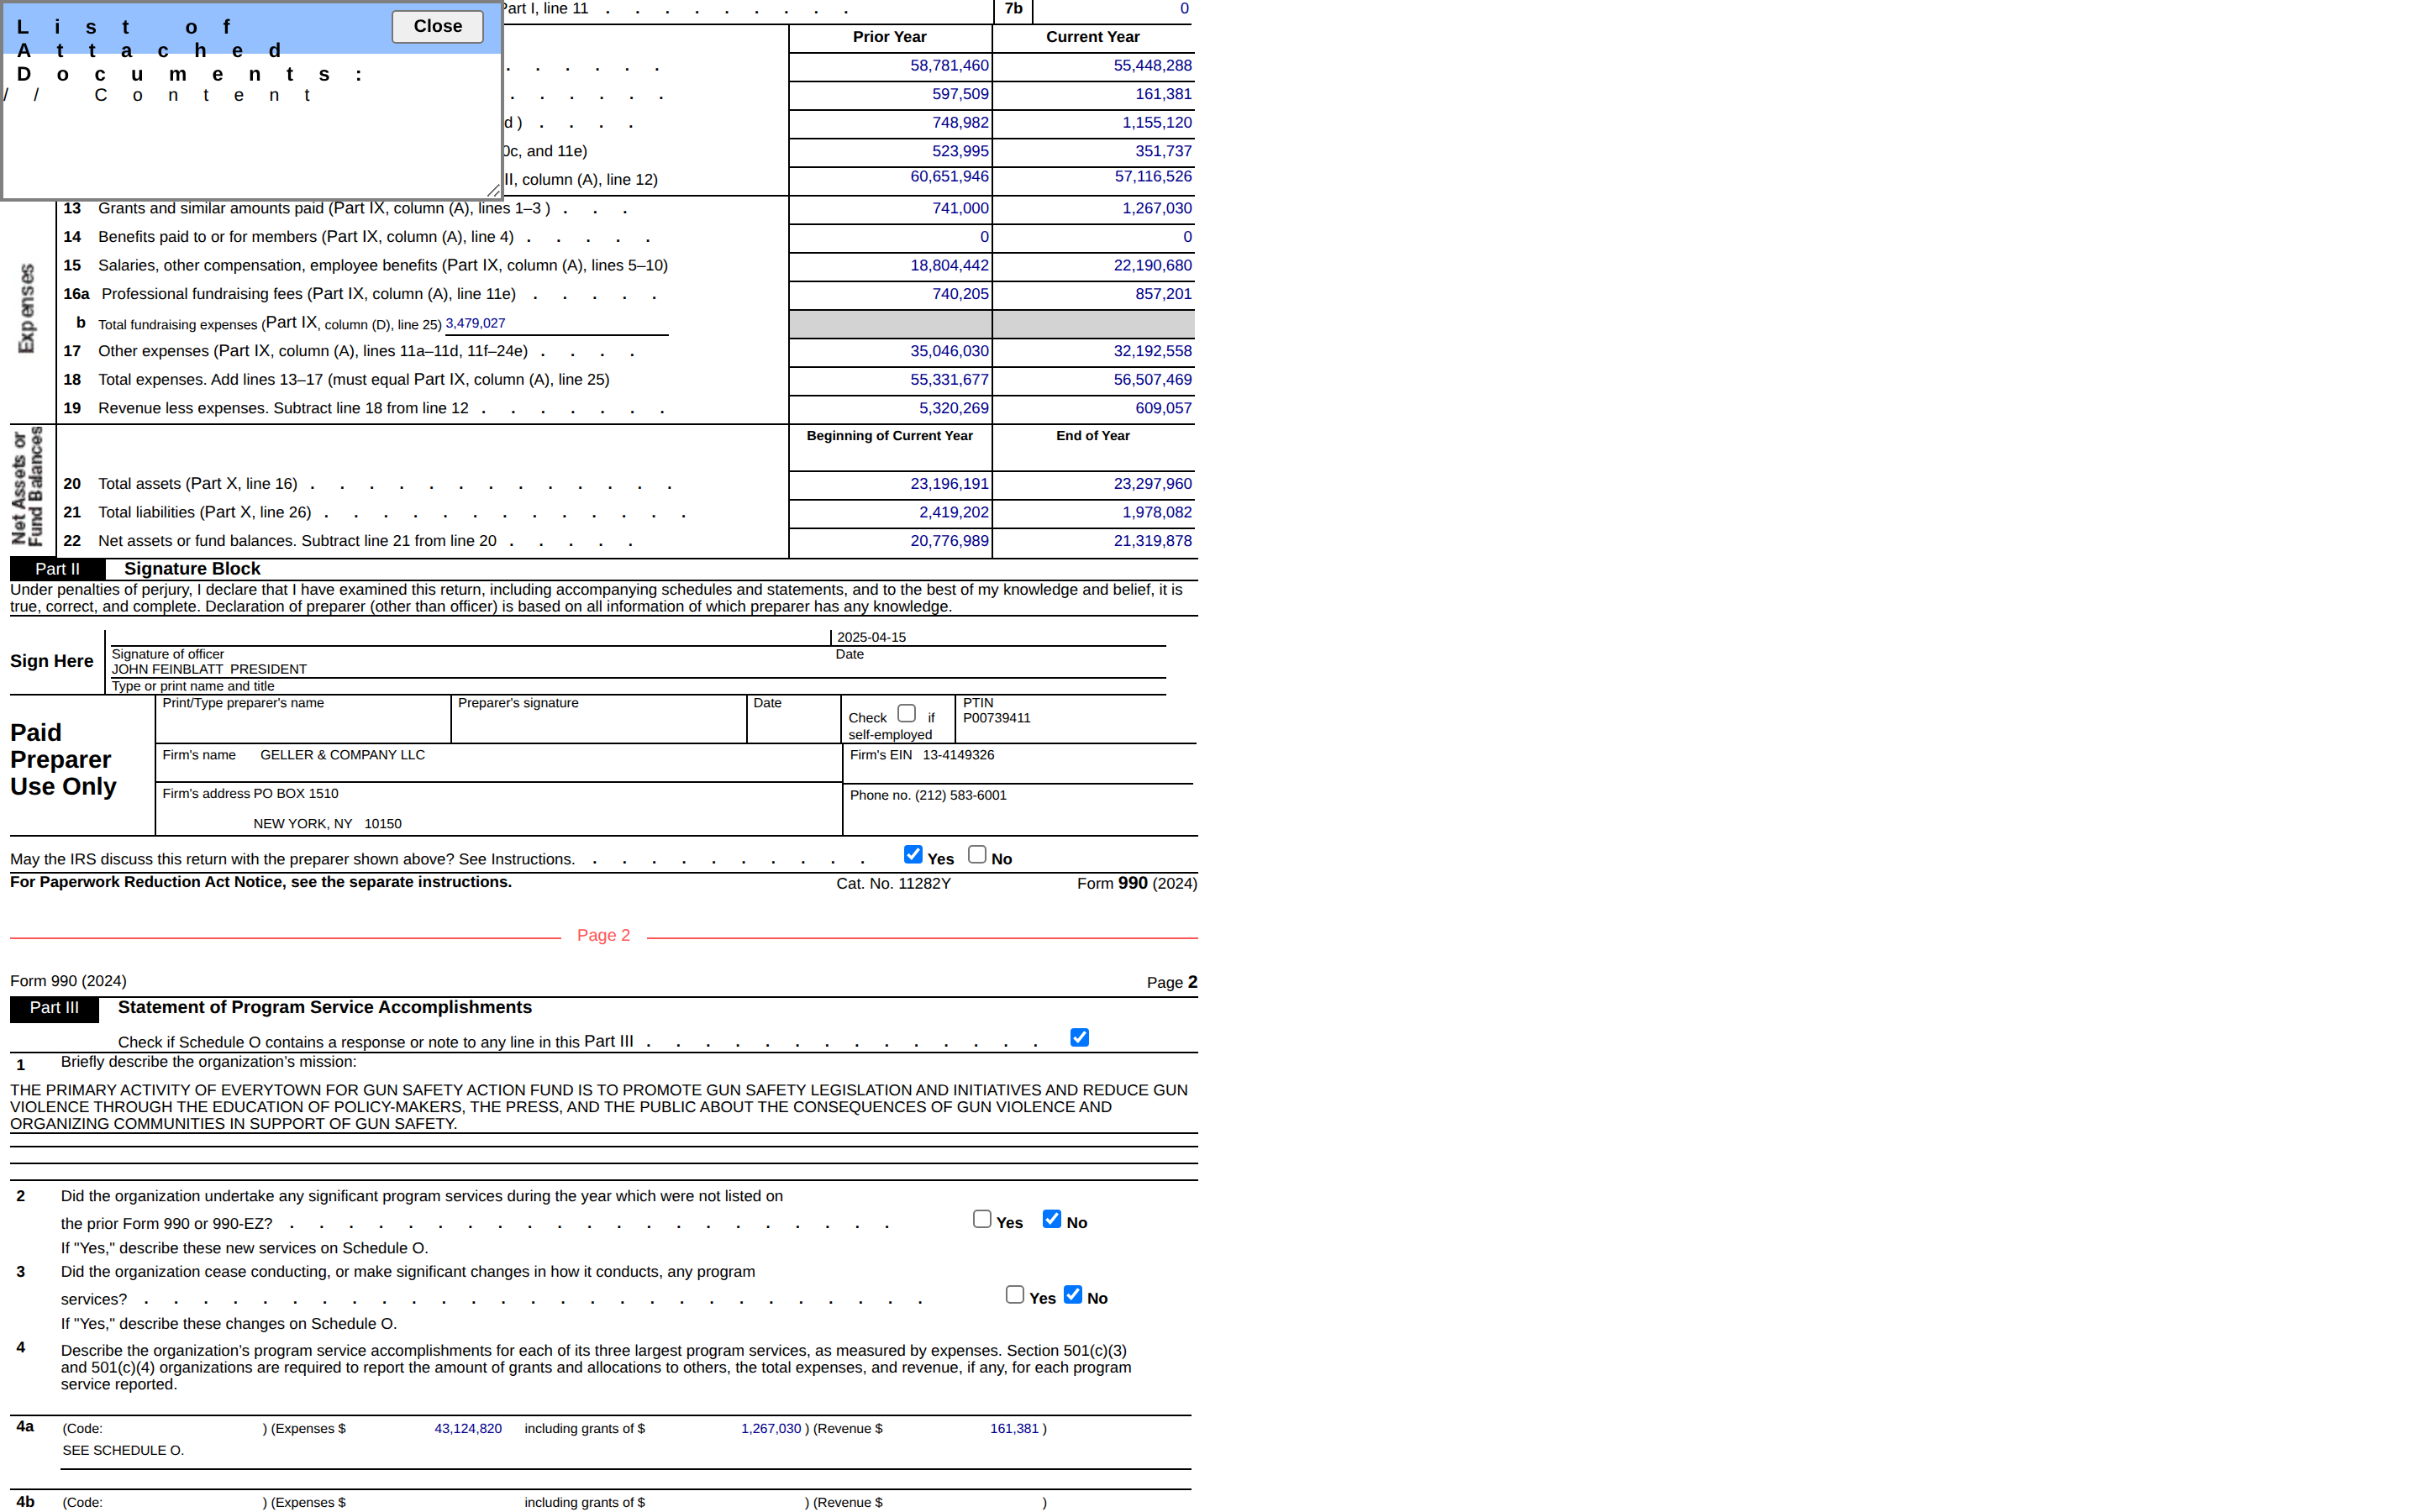2420x1512 pixels.
Task: Click line 13 current year grants 1,267,030
Action: pos(1156,208)
